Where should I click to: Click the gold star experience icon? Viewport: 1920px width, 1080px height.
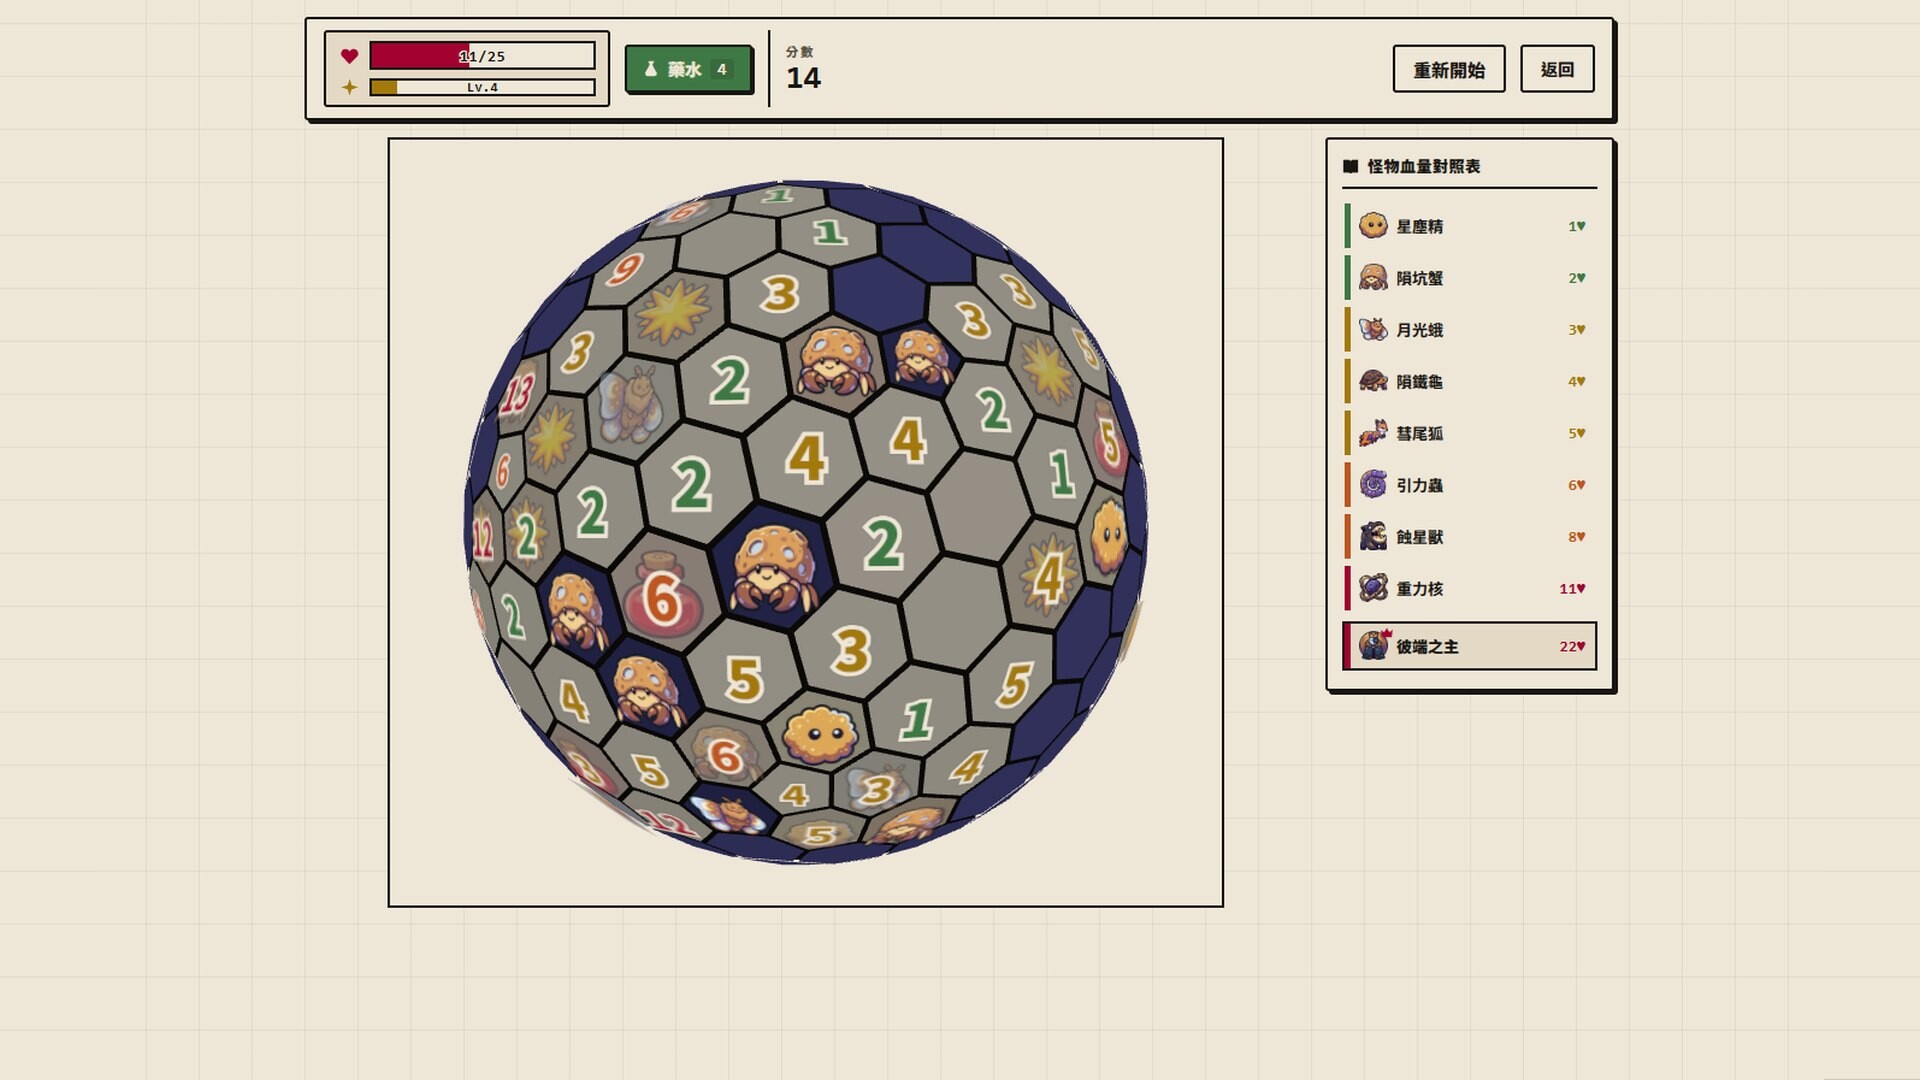[x=349, y=87]
